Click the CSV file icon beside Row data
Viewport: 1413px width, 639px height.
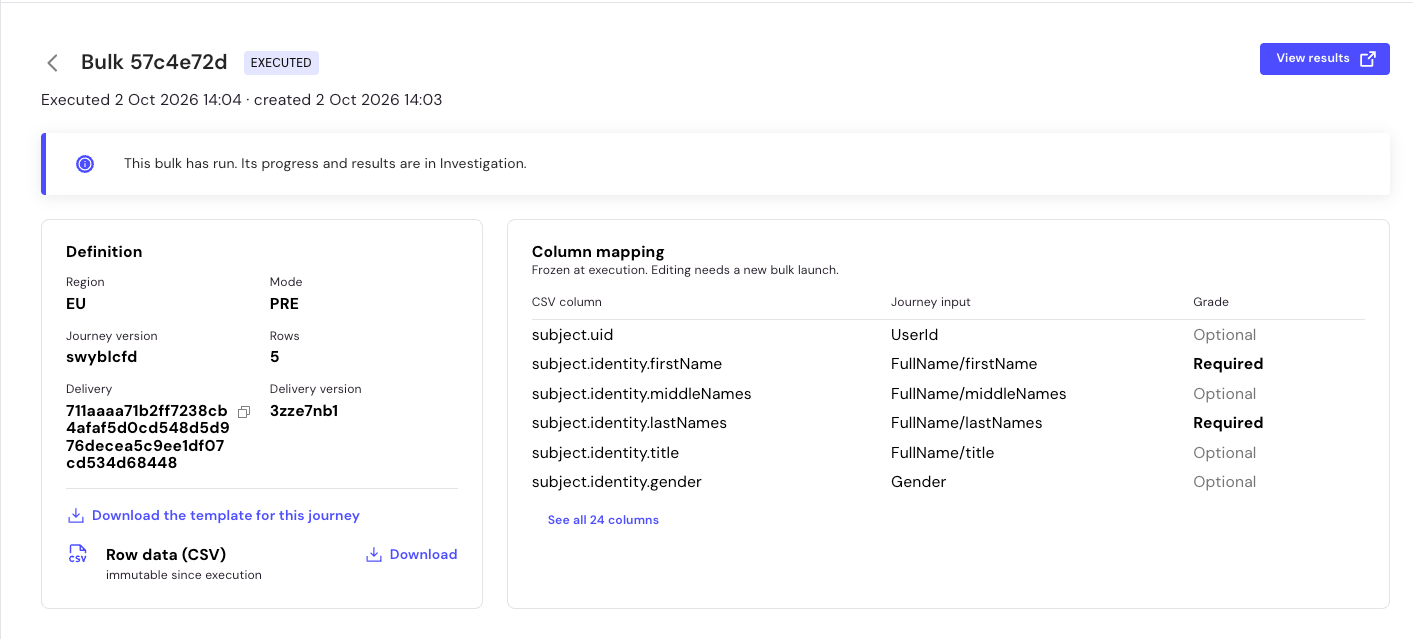(x=78, y=554)
